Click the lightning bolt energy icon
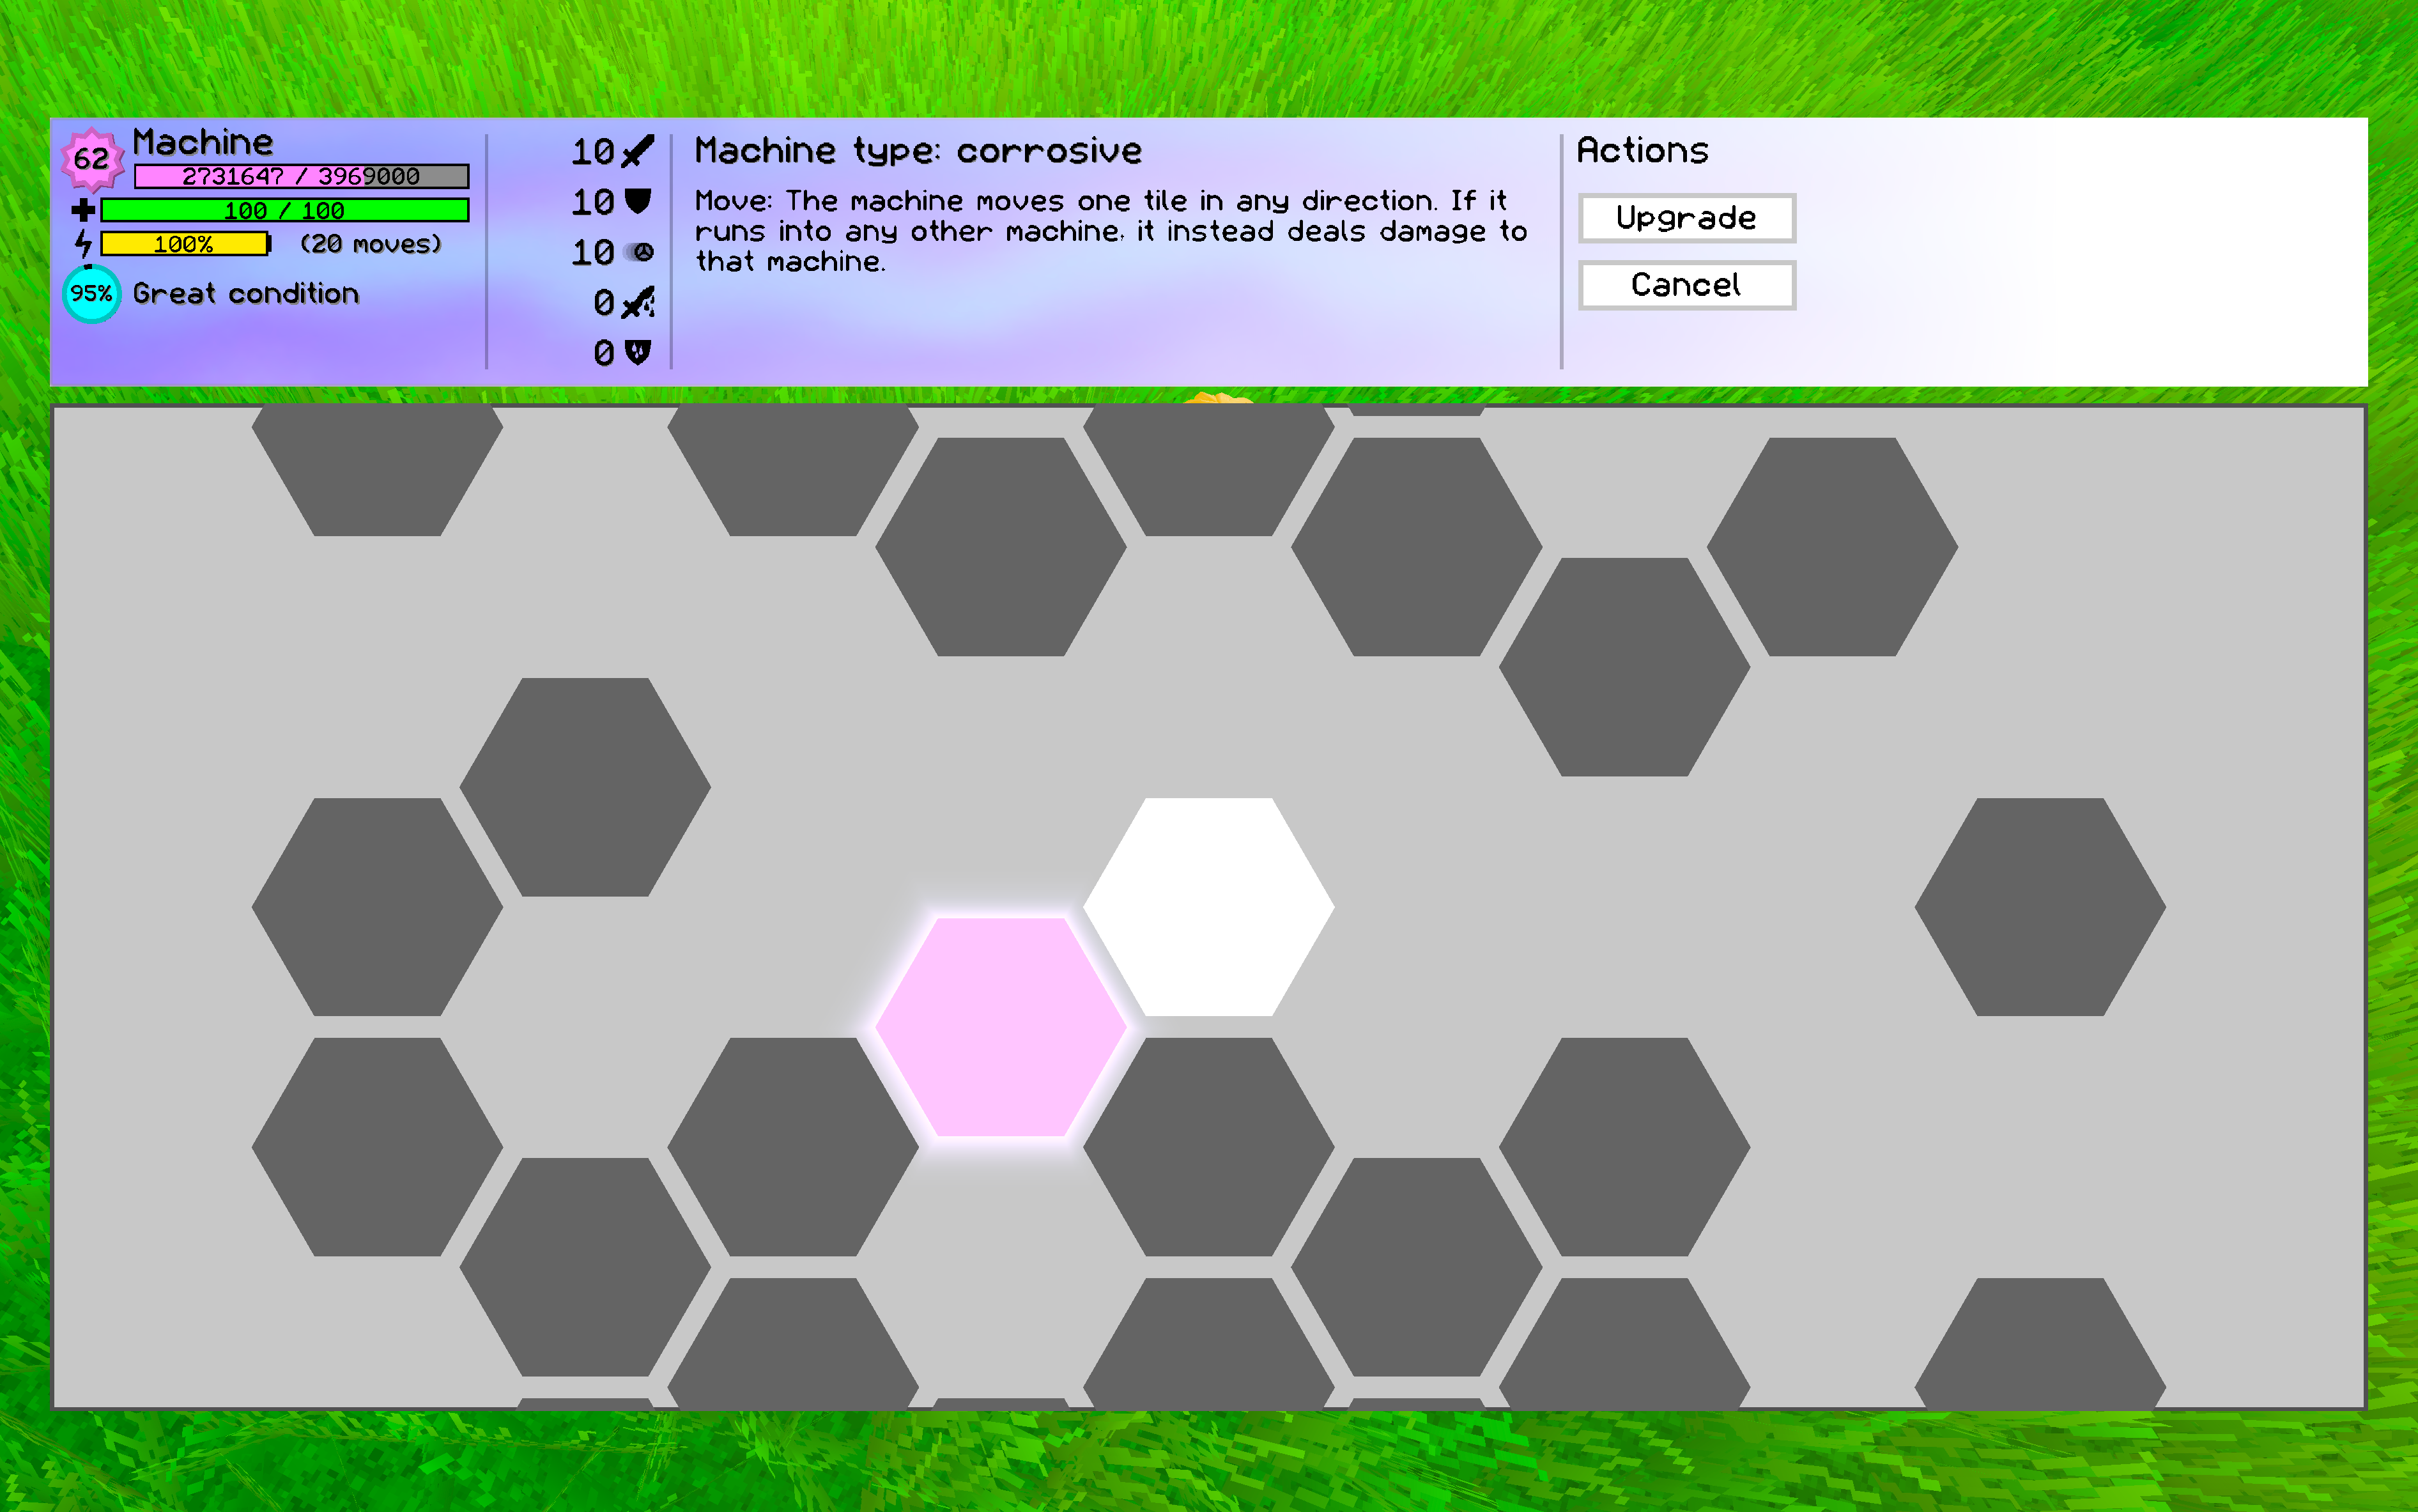This screenshot has width=2418, height=1512. (83, 243)
